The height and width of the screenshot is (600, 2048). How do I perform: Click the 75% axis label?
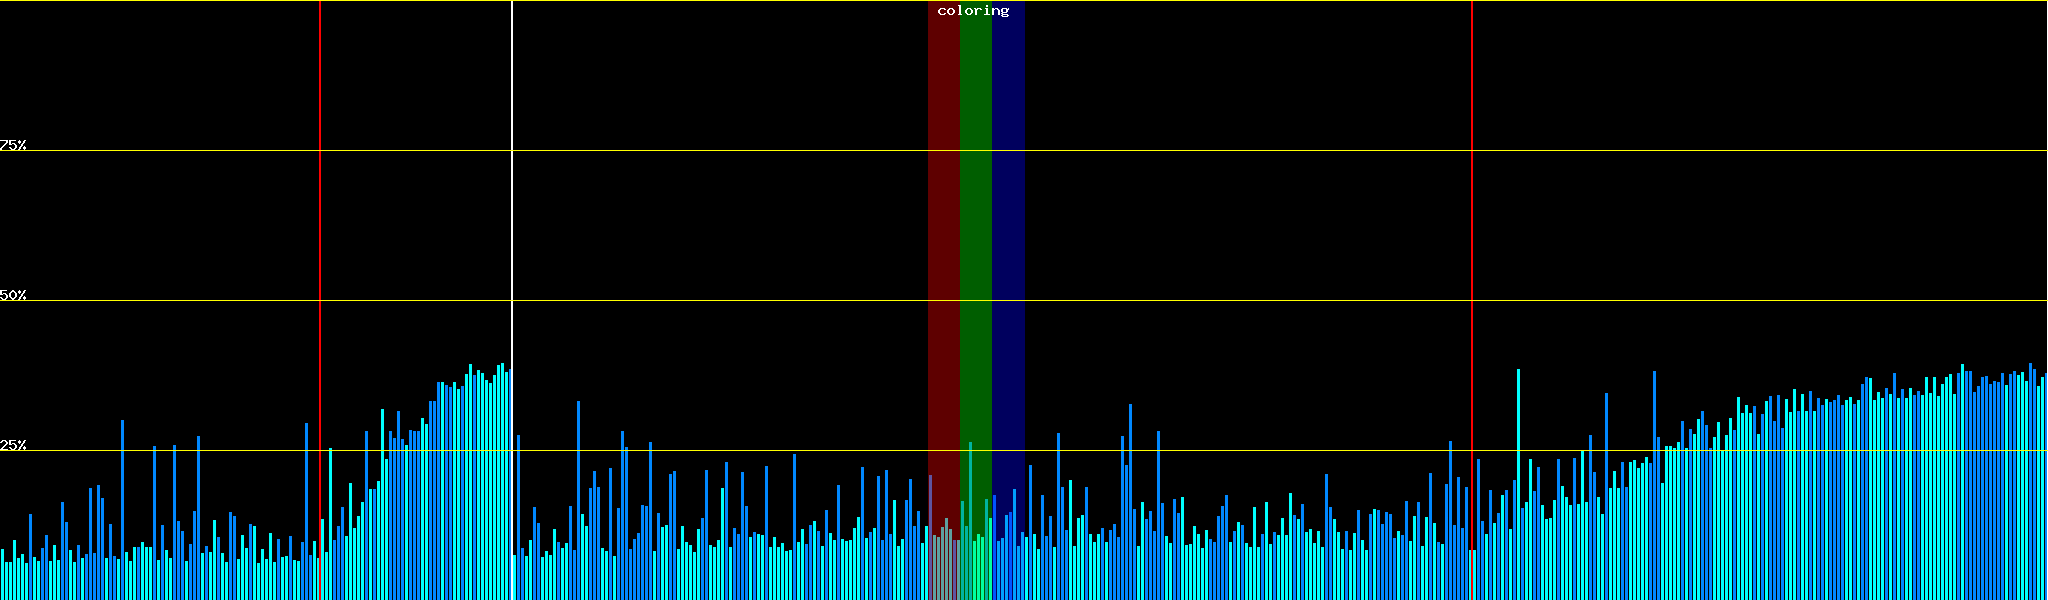pyautogui.click(x=13, y=145)
